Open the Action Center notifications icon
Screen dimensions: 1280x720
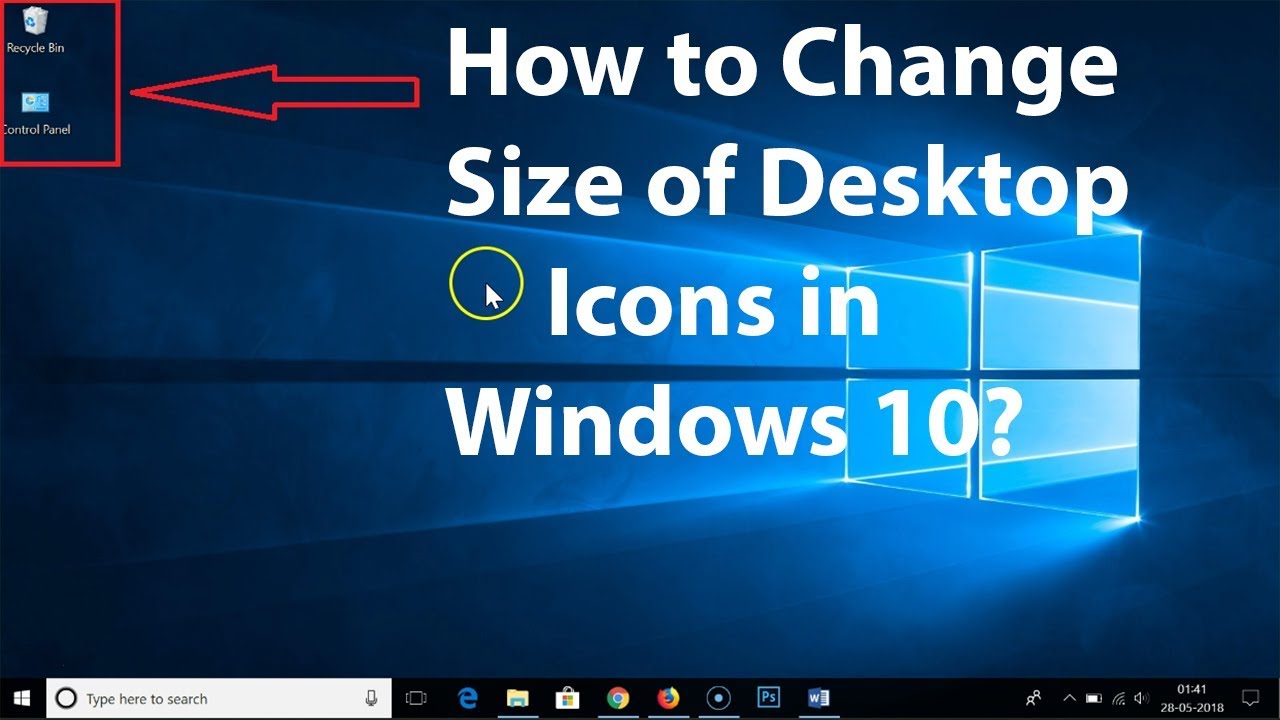[1250, 698]
